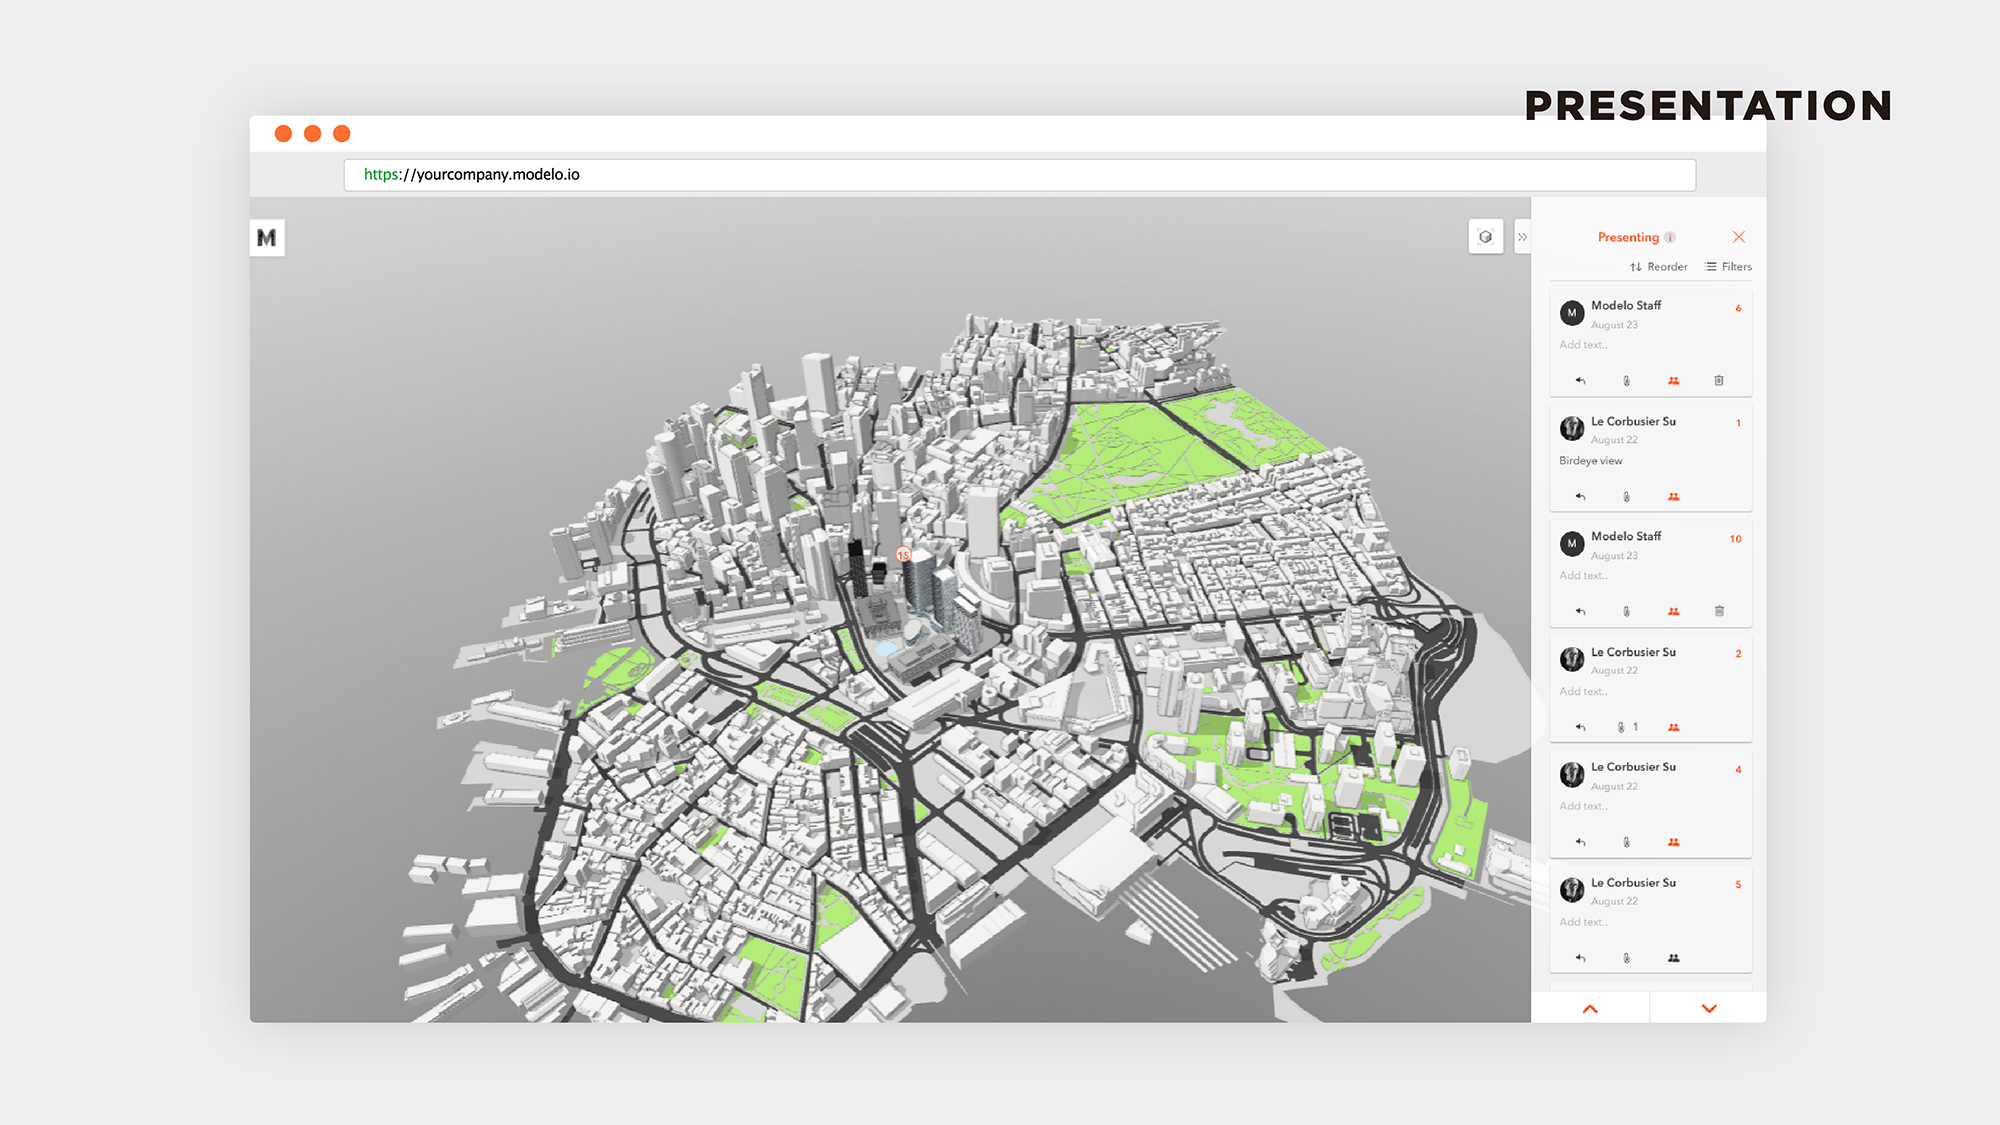Open the 3D cube view icon

click(x=1485, y=237)
